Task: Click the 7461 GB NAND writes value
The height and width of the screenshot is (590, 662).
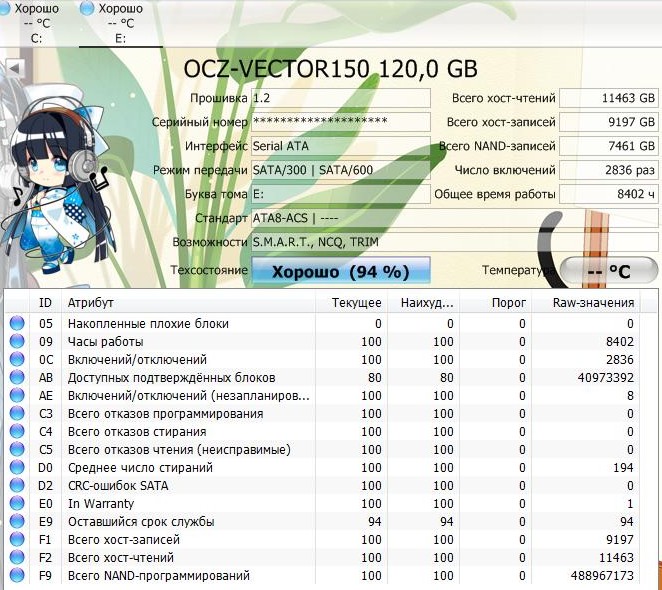Action: tap(608, 146)
